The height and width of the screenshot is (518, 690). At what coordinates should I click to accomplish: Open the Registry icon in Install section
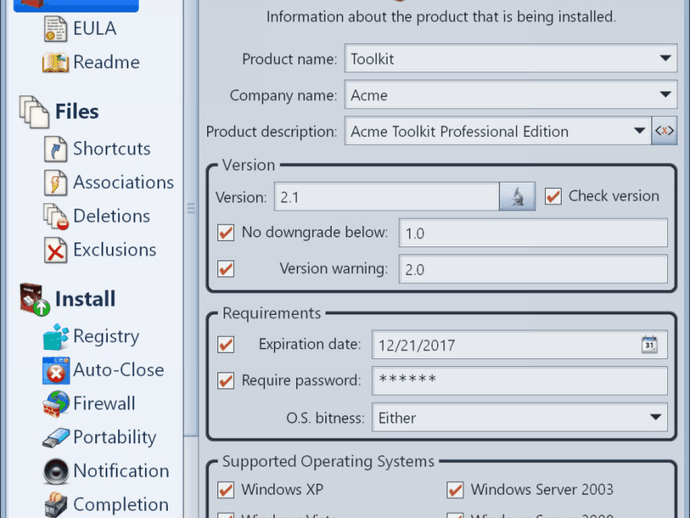pos(55,337)
